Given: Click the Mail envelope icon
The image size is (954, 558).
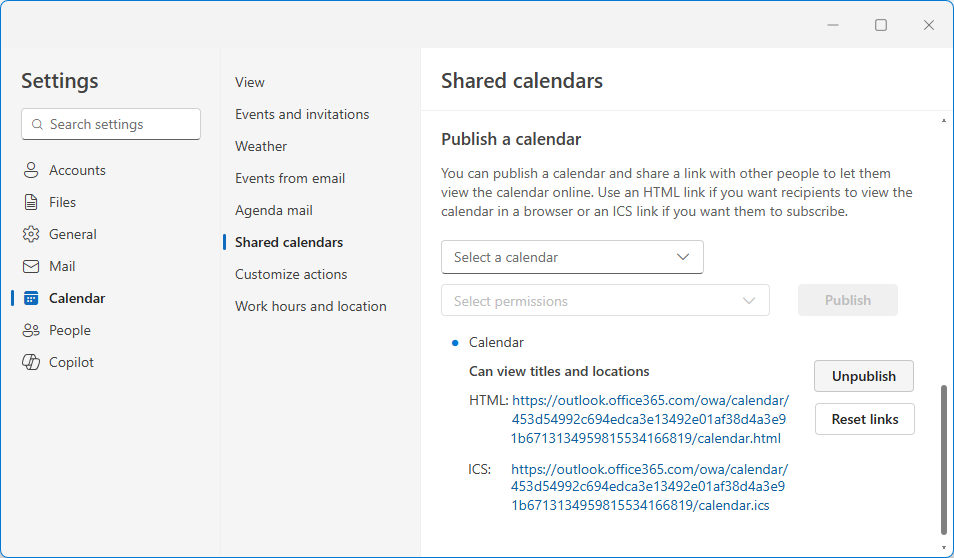Looking at the screenshot, I should click(30, 267).
